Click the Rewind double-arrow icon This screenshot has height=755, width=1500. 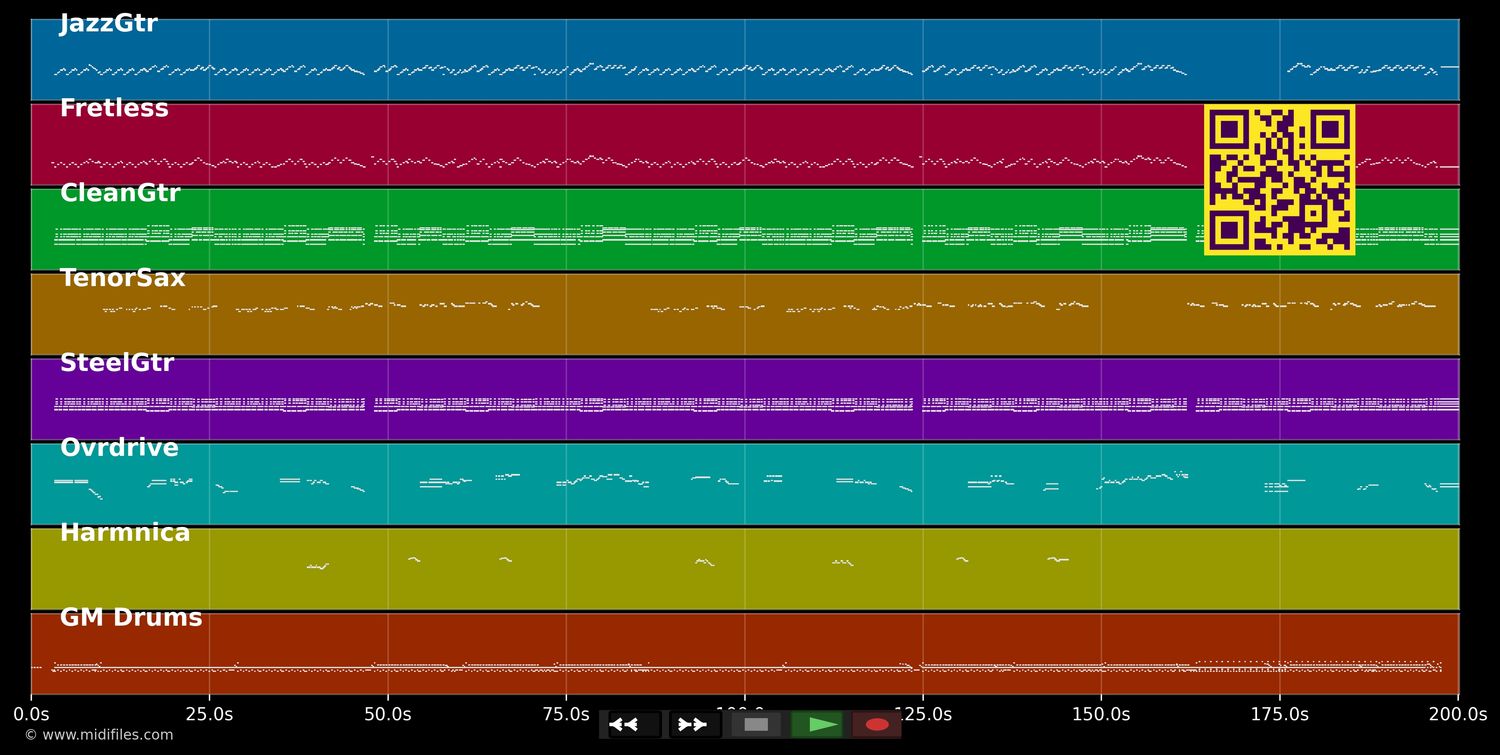[x=634, y=725]
